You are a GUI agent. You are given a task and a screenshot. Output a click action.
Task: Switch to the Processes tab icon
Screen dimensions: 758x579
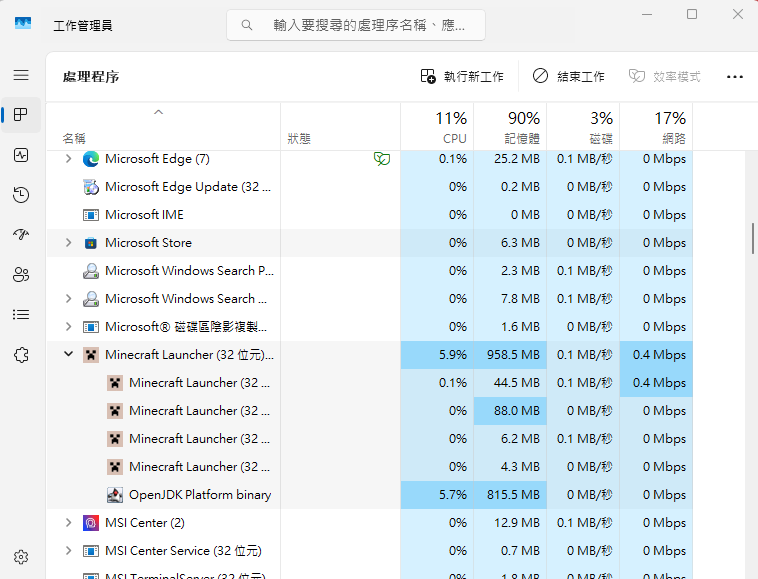point(21,115)
